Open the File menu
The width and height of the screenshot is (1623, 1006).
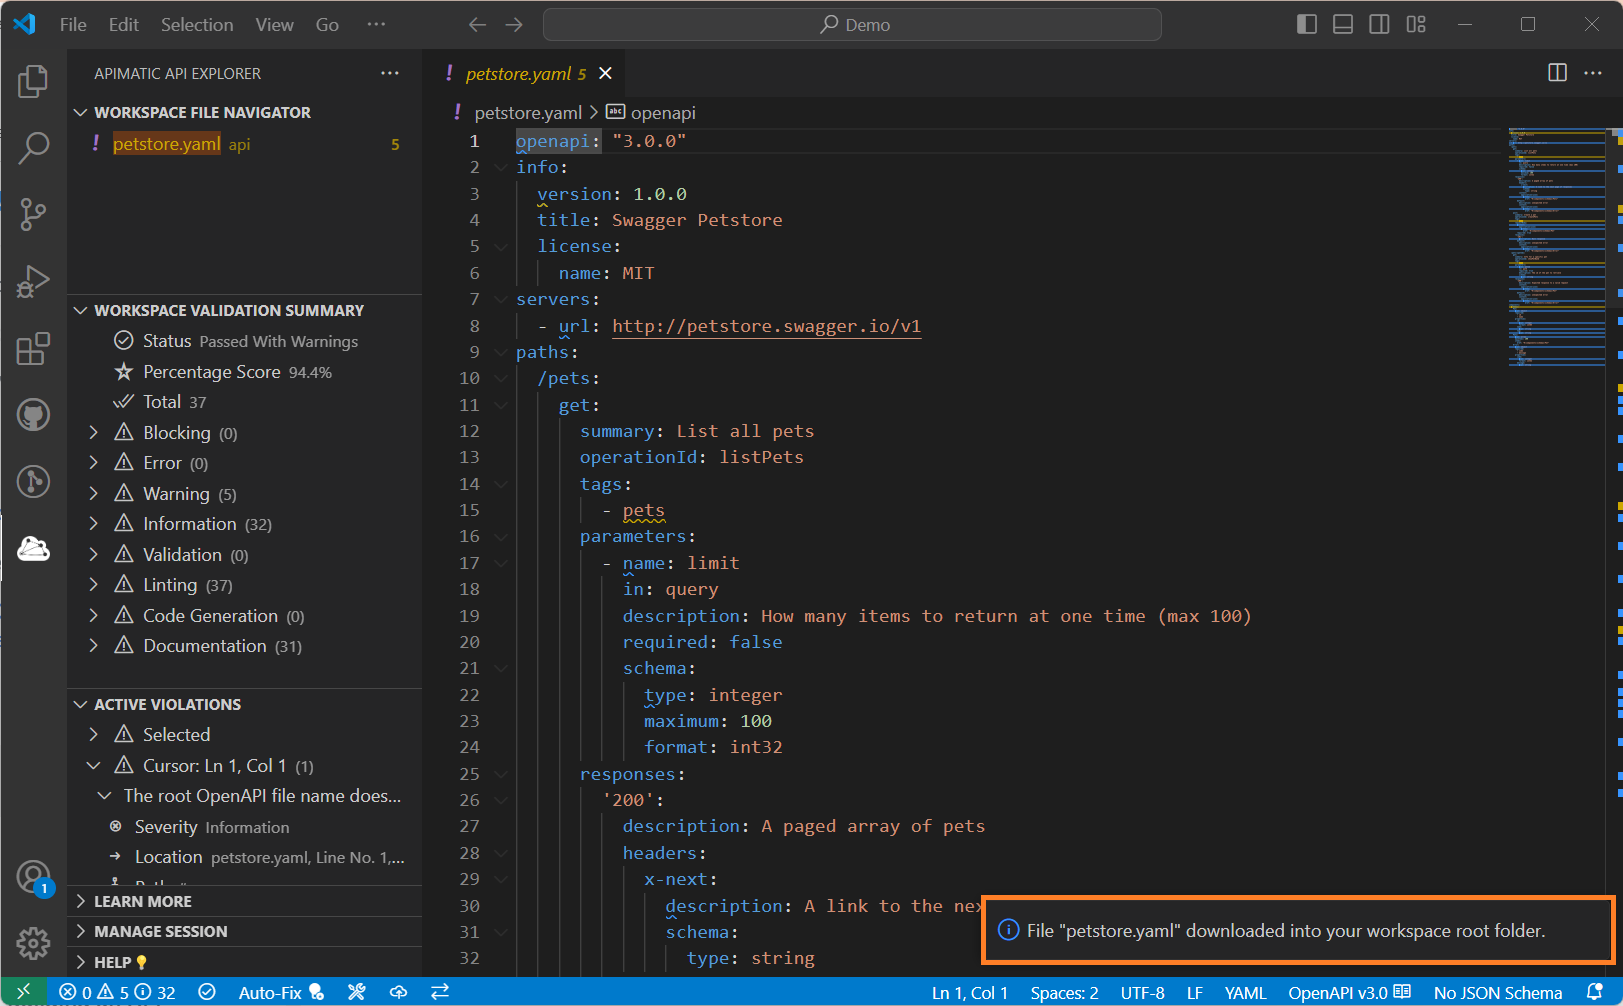click(73, 24)
